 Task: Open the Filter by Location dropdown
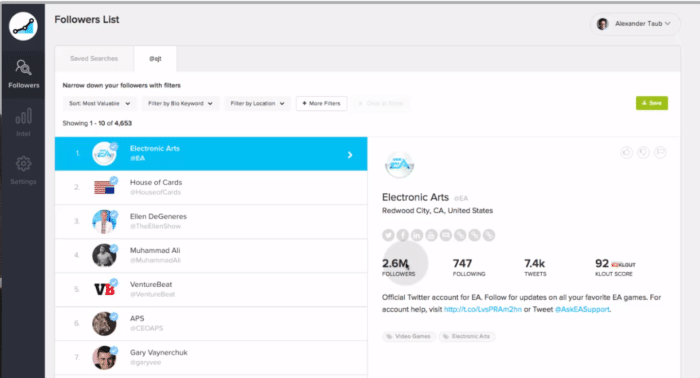click(x=257, y=104)
